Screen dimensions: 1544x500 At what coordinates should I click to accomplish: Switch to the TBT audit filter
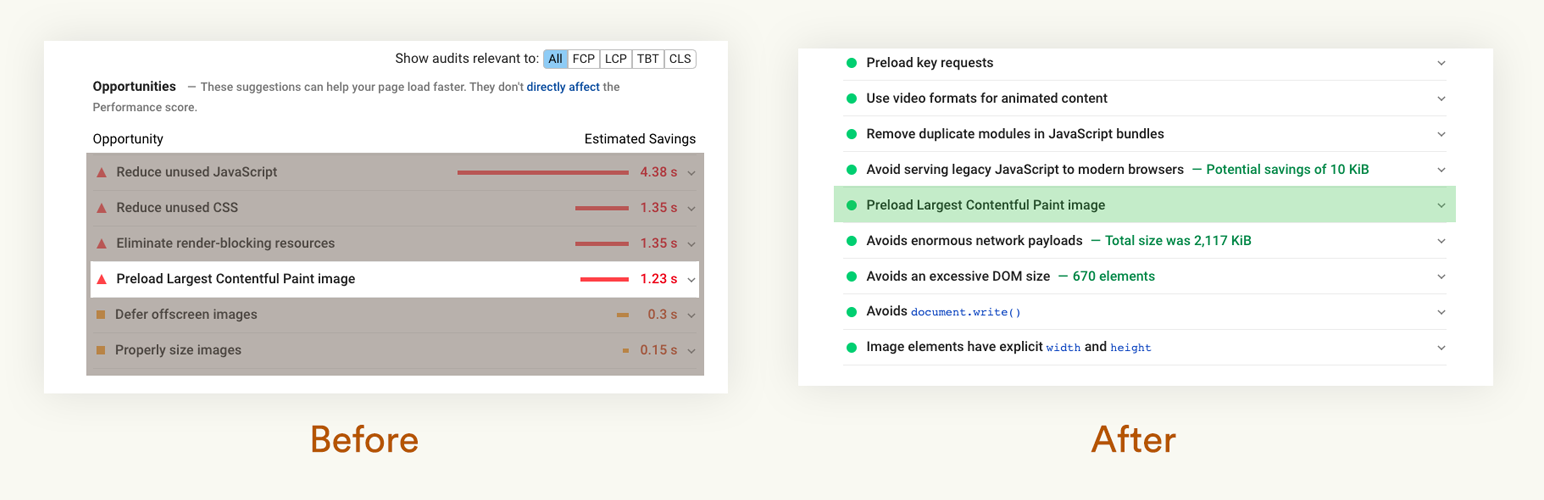[648, 59]
